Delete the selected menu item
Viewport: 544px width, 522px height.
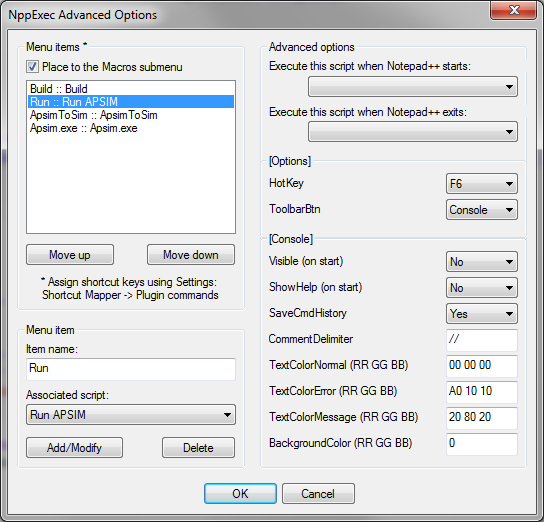pyautogui.click(x=198, y=447)
